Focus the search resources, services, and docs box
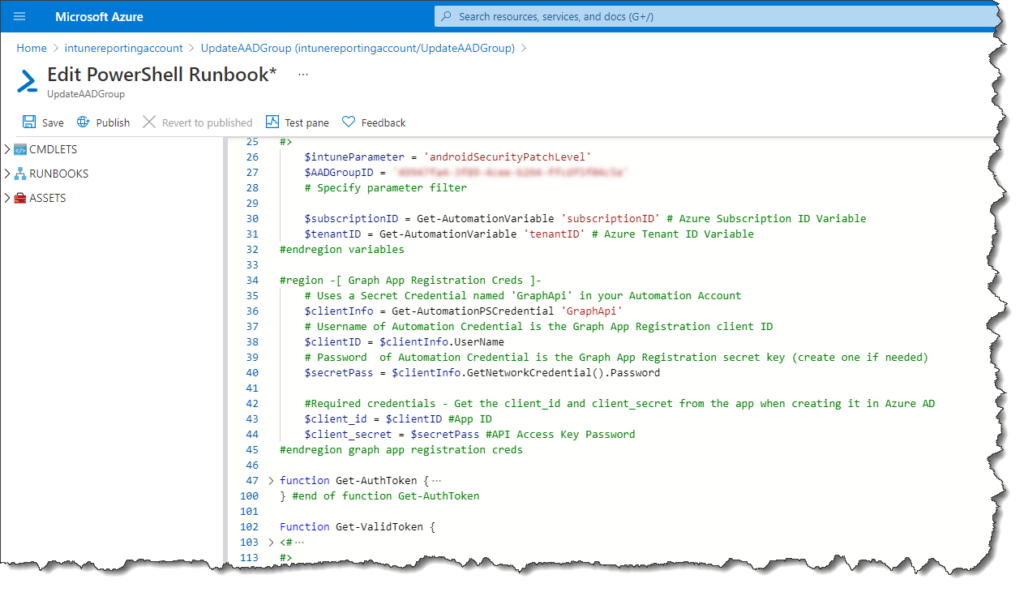Screen dimensions: 1024x592 715,16
